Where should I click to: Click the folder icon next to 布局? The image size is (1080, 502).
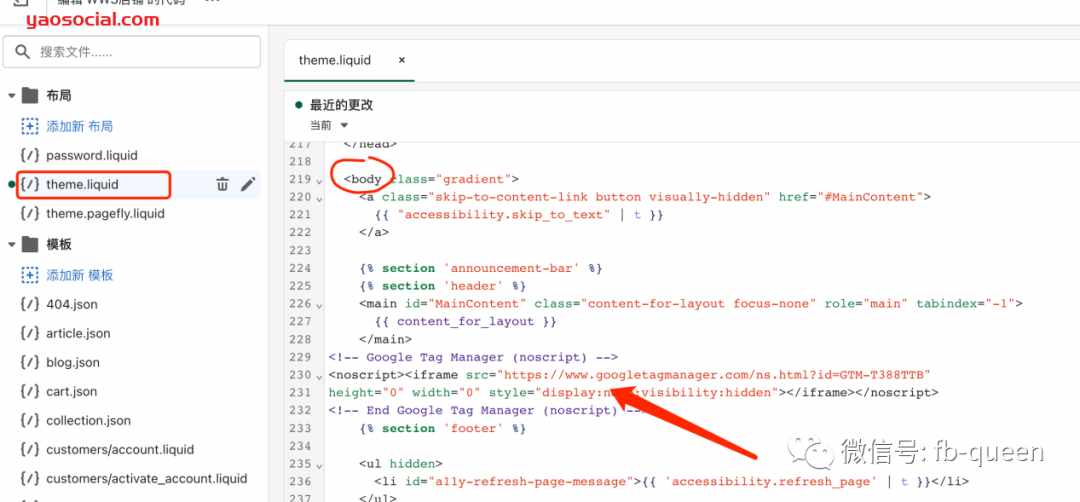click(30, 96)
